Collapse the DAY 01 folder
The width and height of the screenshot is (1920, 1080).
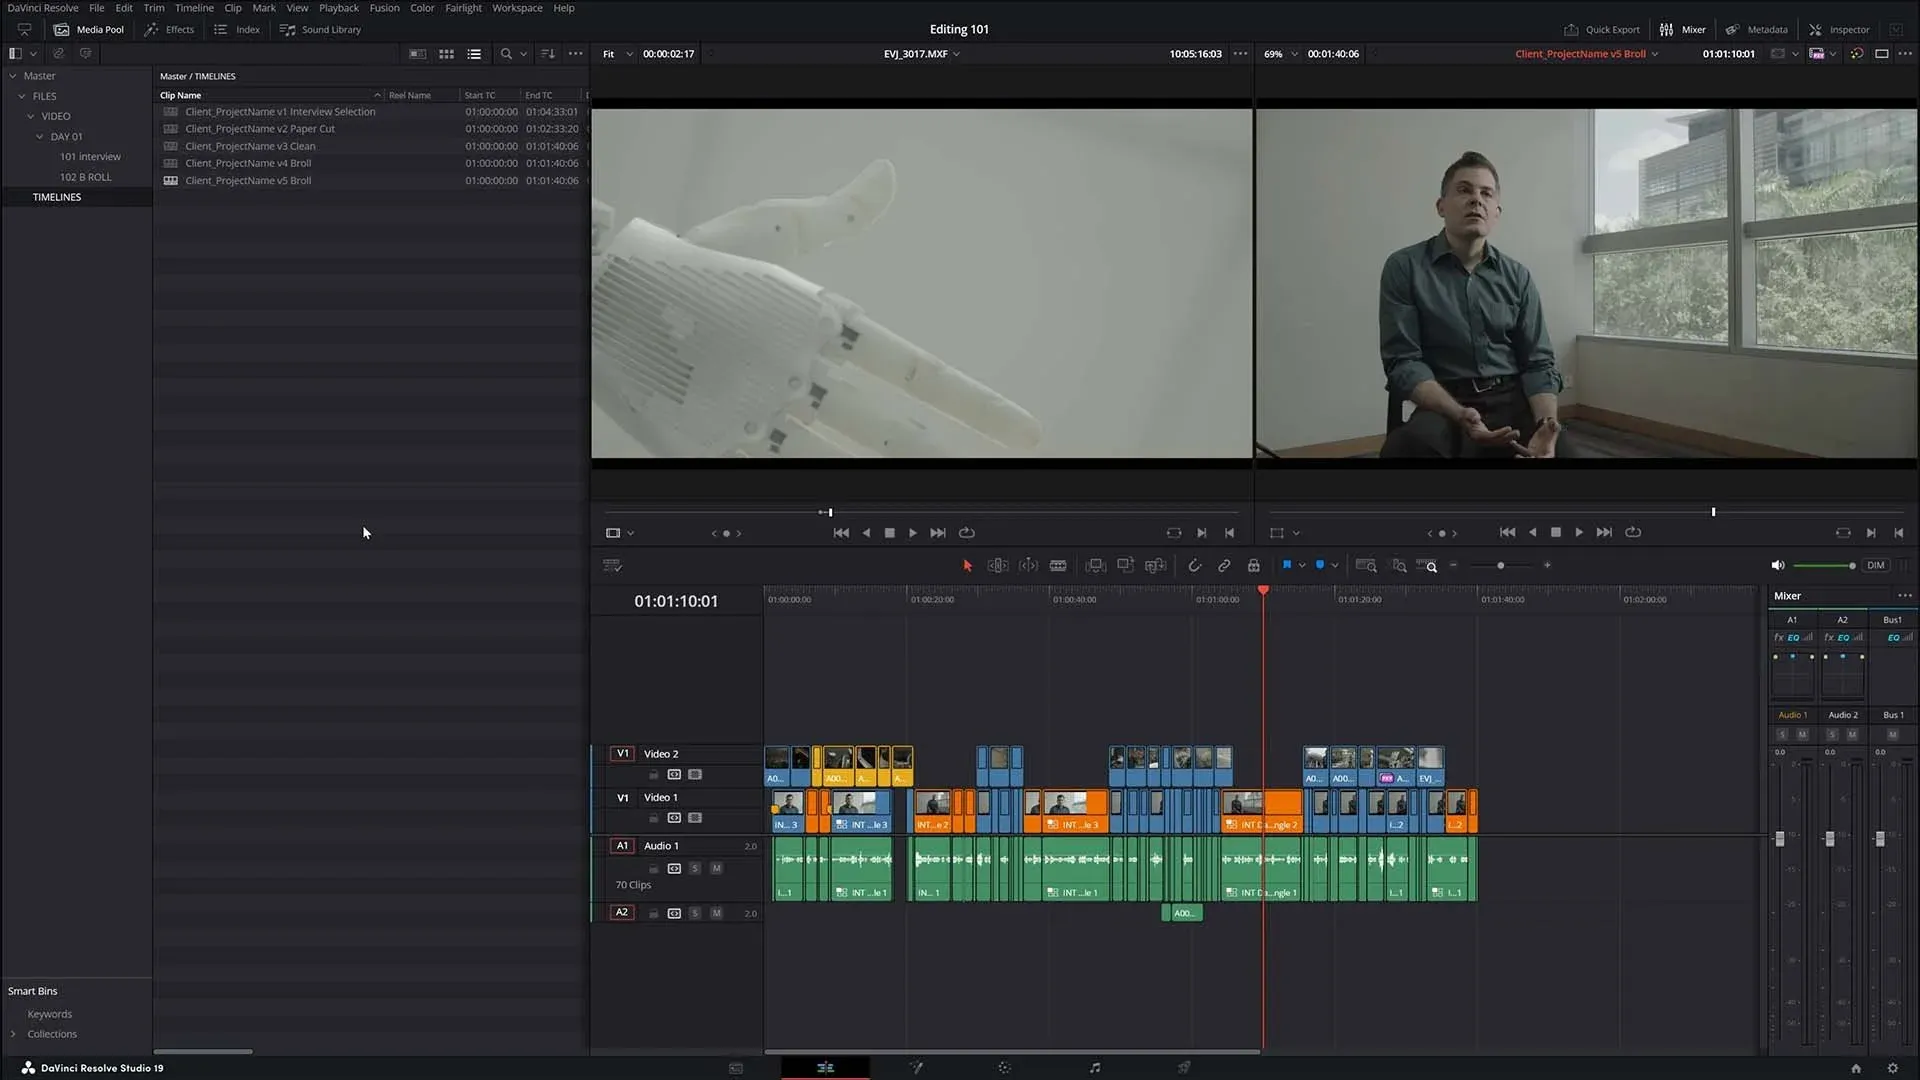coord(39,137)
